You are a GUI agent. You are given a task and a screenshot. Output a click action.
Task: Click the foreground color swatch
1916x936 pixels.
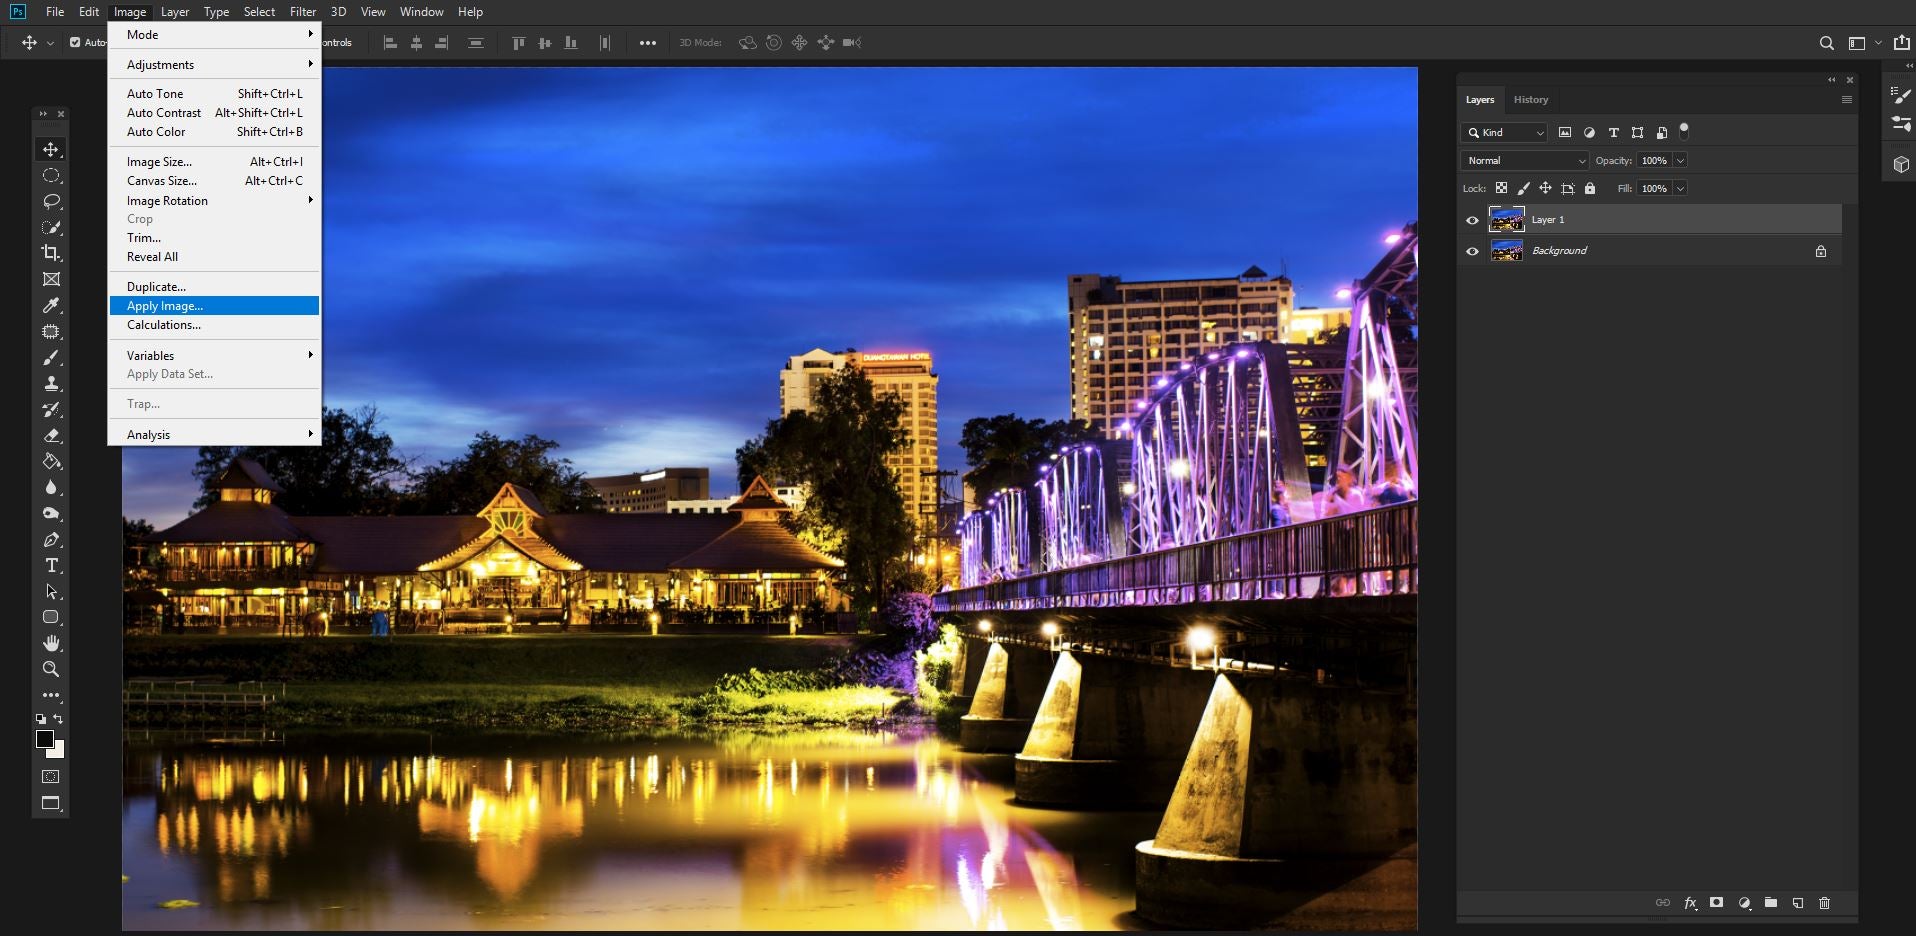pos(44,738)
